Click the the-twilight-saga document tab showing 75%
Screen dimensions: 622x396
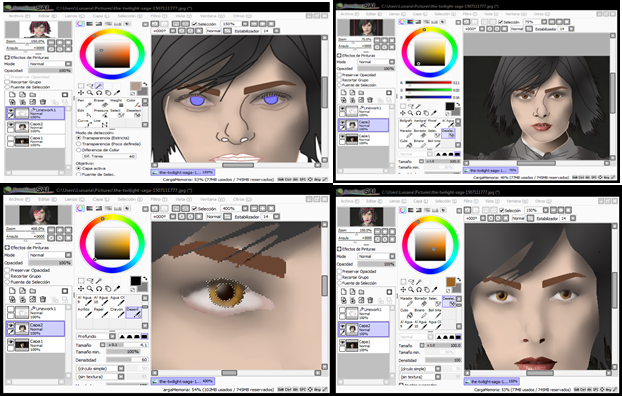[x=491, y=170]
